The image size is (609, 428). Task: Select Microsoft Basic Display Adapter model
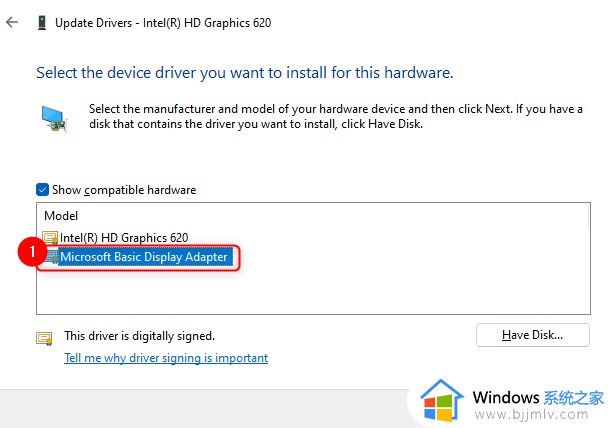point(143,257)
